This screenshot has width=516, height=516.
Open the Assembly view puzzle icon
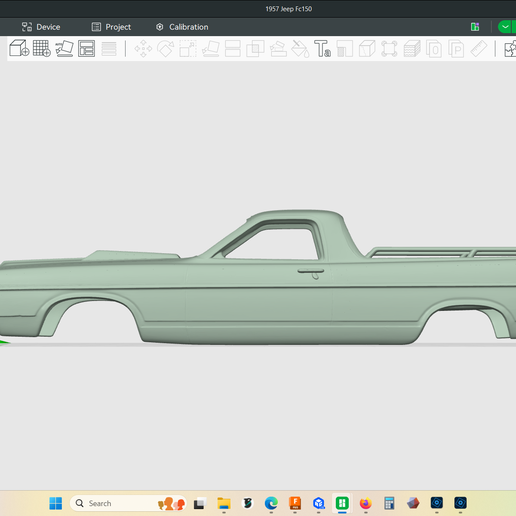[x=510, y=49]
